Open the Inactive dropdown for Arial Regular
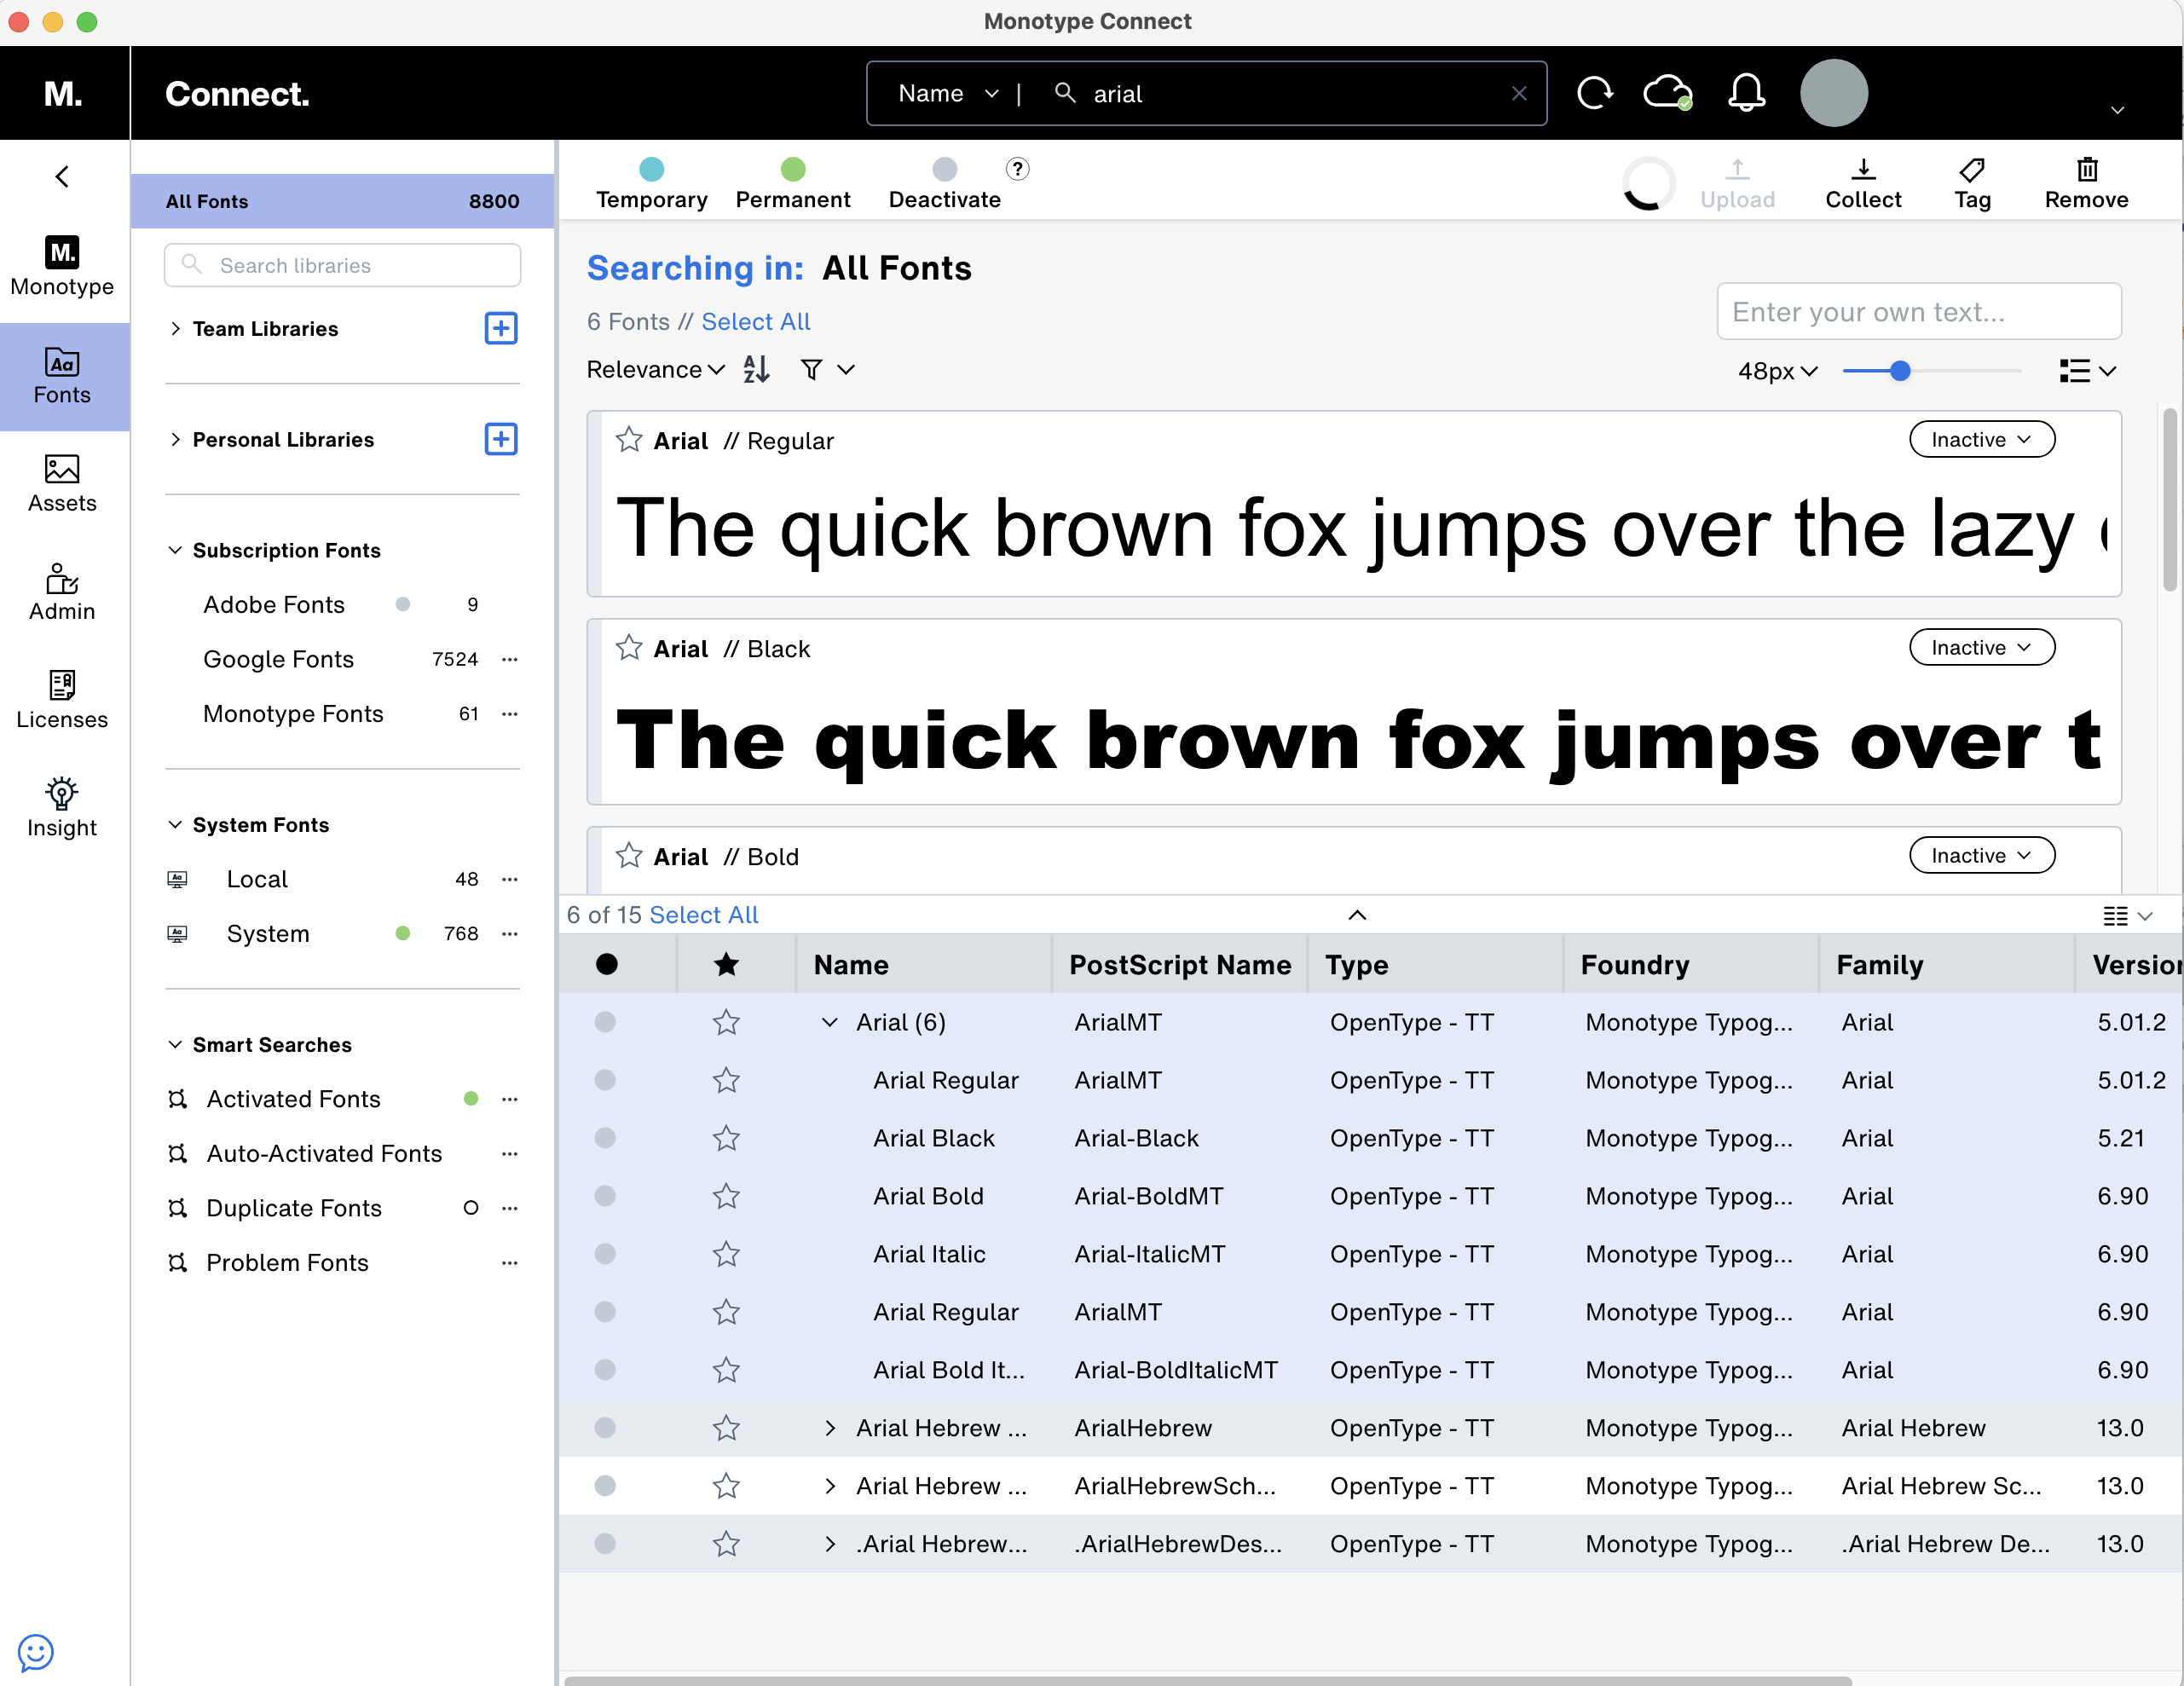2184x1686 pixels. 1981,440
